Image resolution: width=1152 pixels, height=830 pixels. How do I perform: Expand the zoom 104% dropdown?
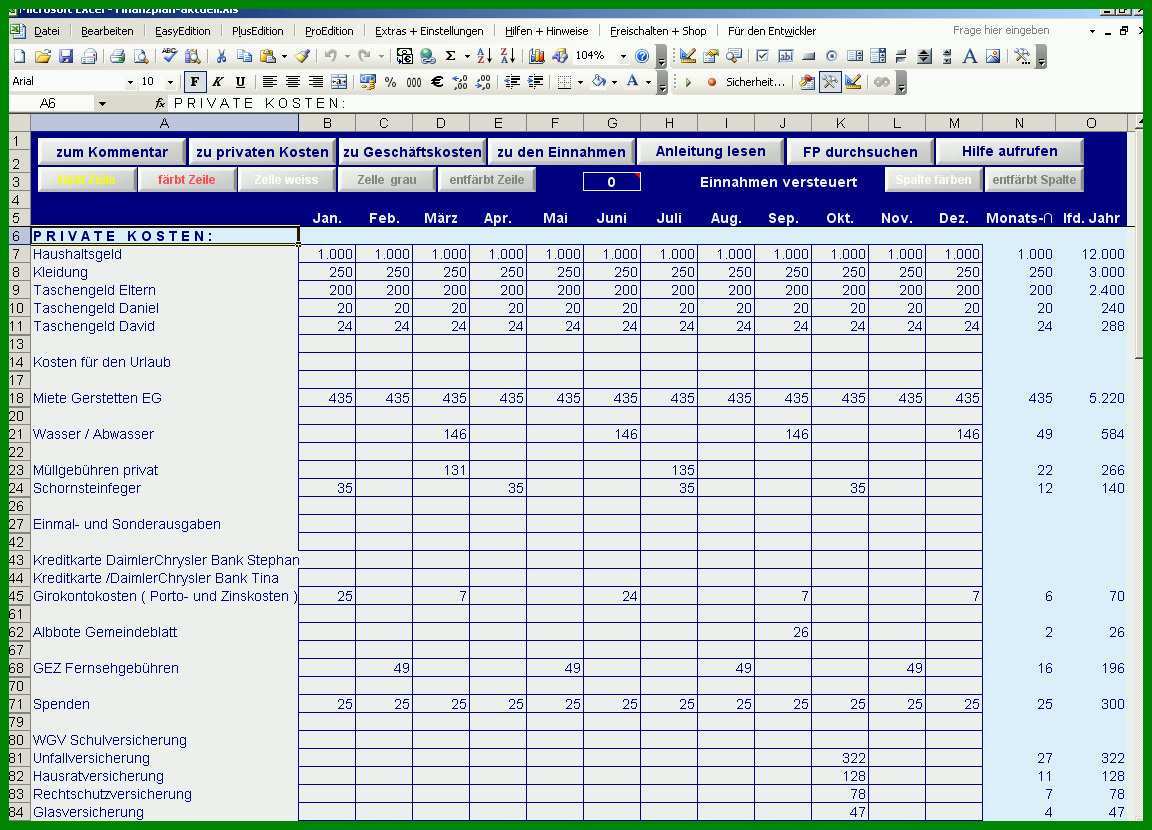click(x=623, y=56)
